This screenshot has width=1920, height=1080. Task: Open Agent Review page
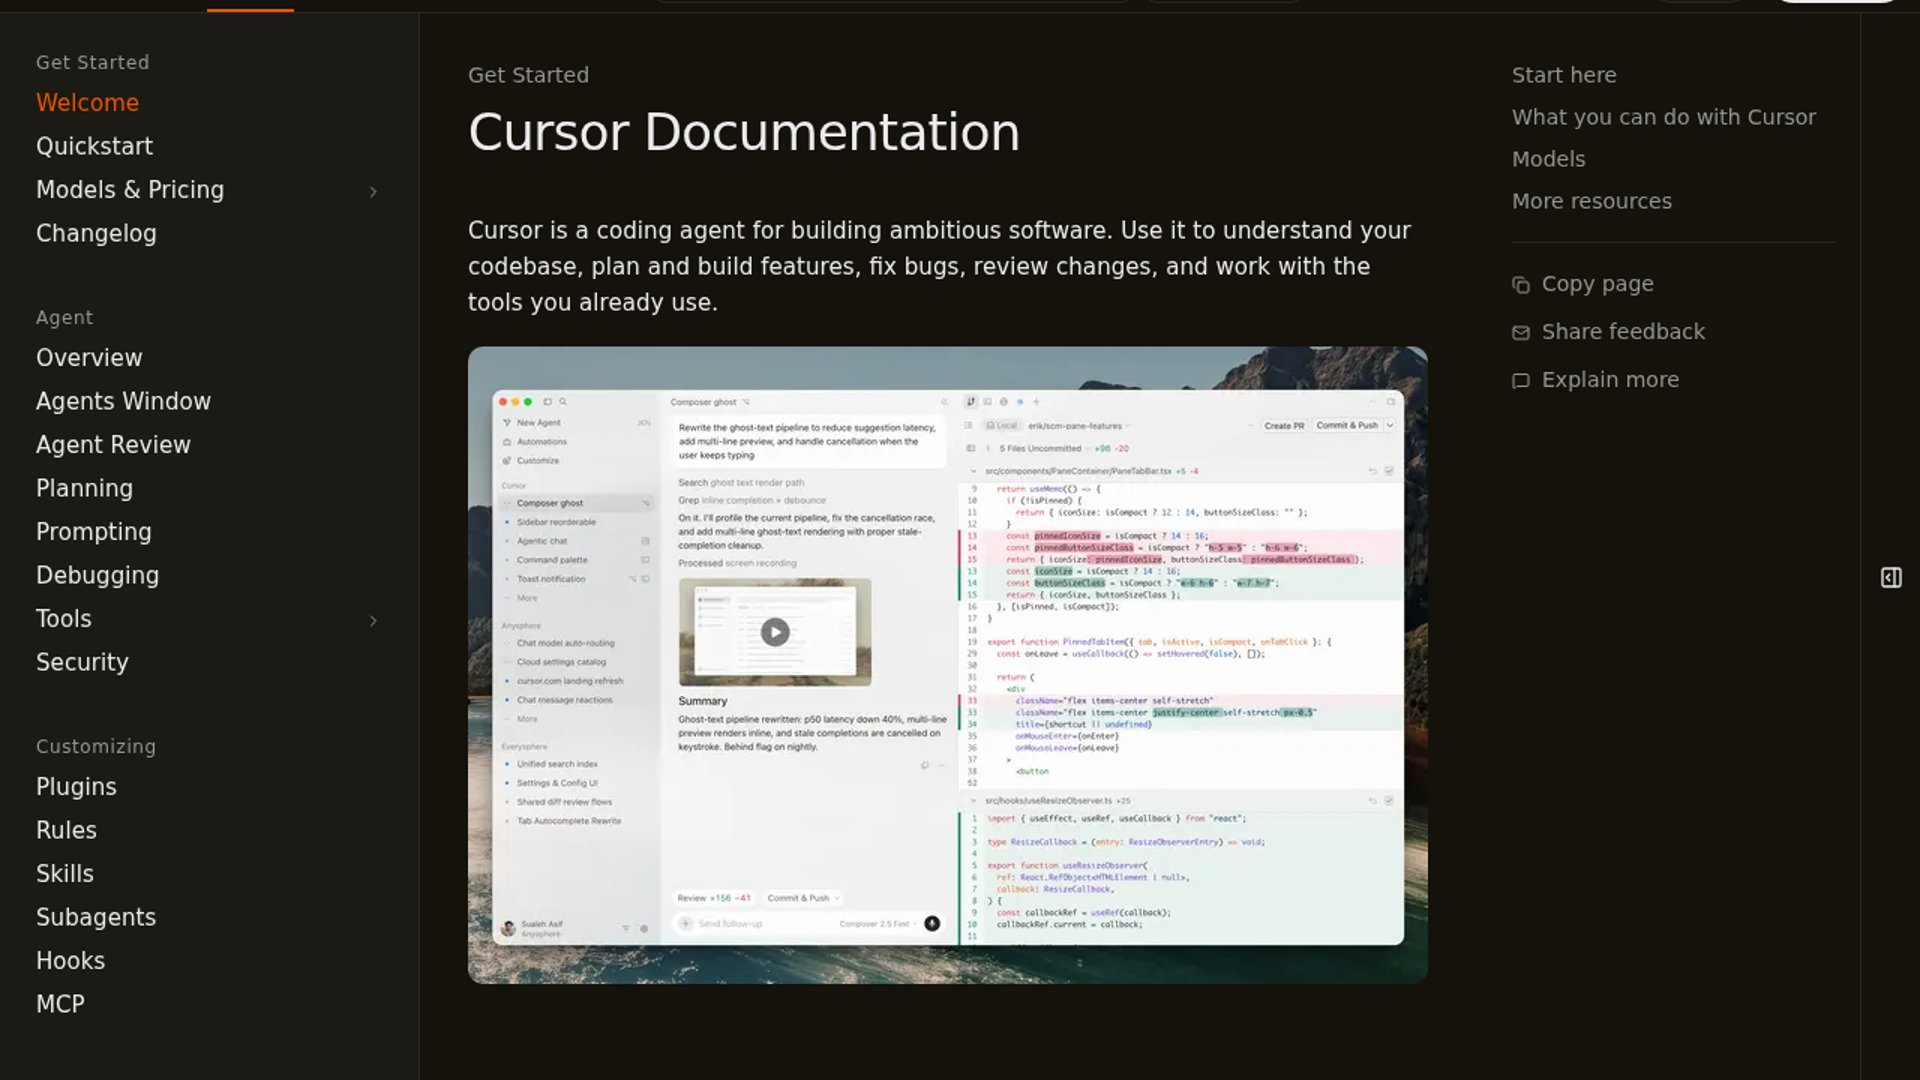click(113, 445)
